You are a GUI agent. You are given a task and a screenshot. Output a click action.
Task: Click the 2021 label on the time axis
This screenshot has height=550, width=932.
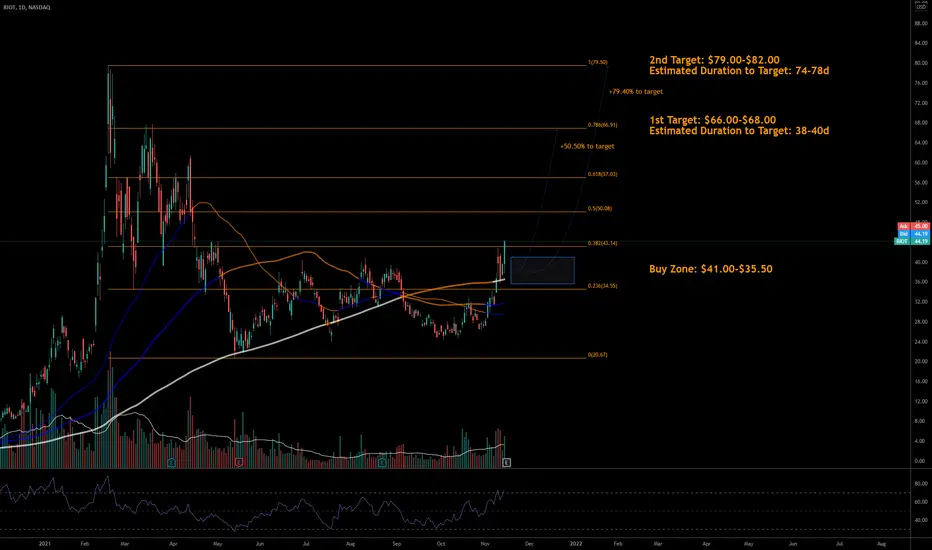tap(45, 543)
